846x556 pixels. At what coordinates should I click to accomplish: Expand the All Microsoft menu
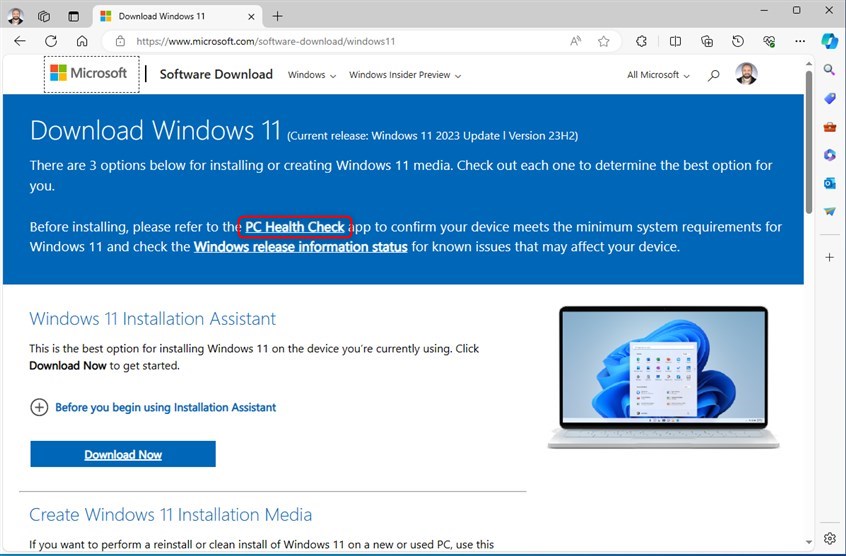[x=658, y=75]
